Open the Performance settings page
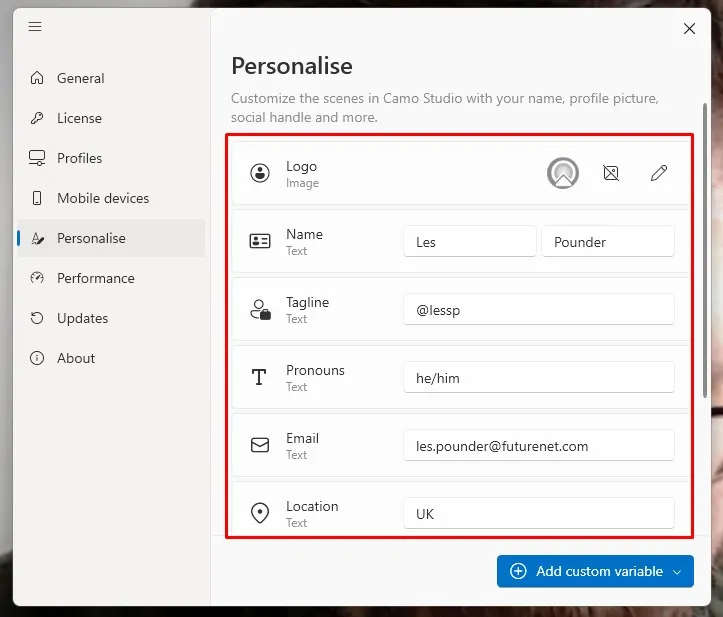The width and height of the screenshot is (723, 617). 95,278
